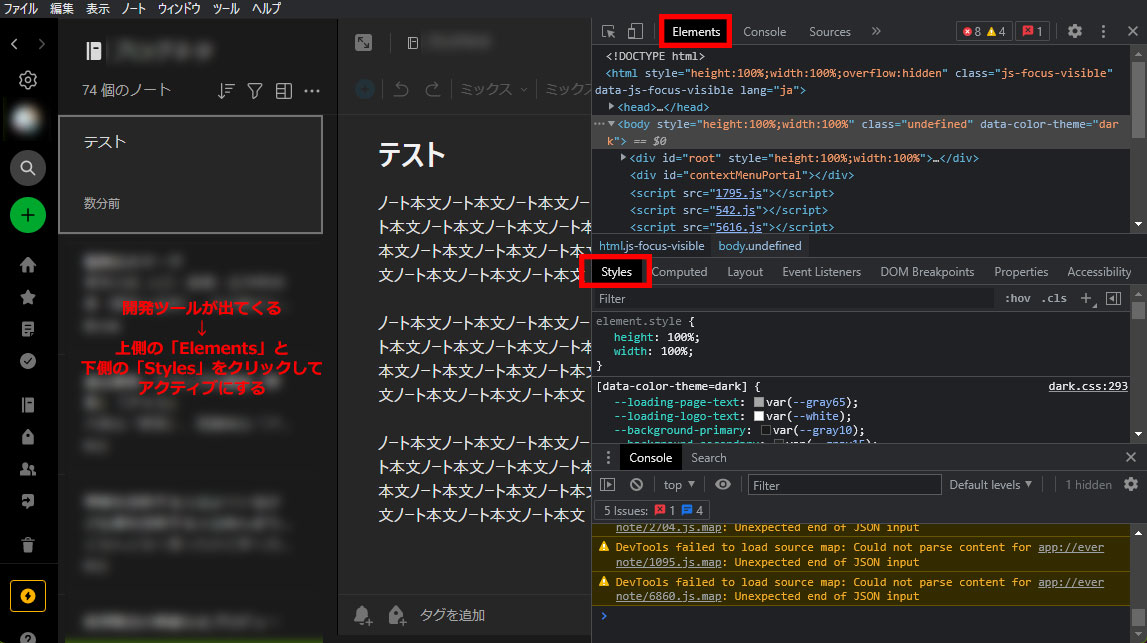Toggle :hov pseudo-class pane in Styles
This screenshot has height=643, width=1147.
click(1017, 298)
